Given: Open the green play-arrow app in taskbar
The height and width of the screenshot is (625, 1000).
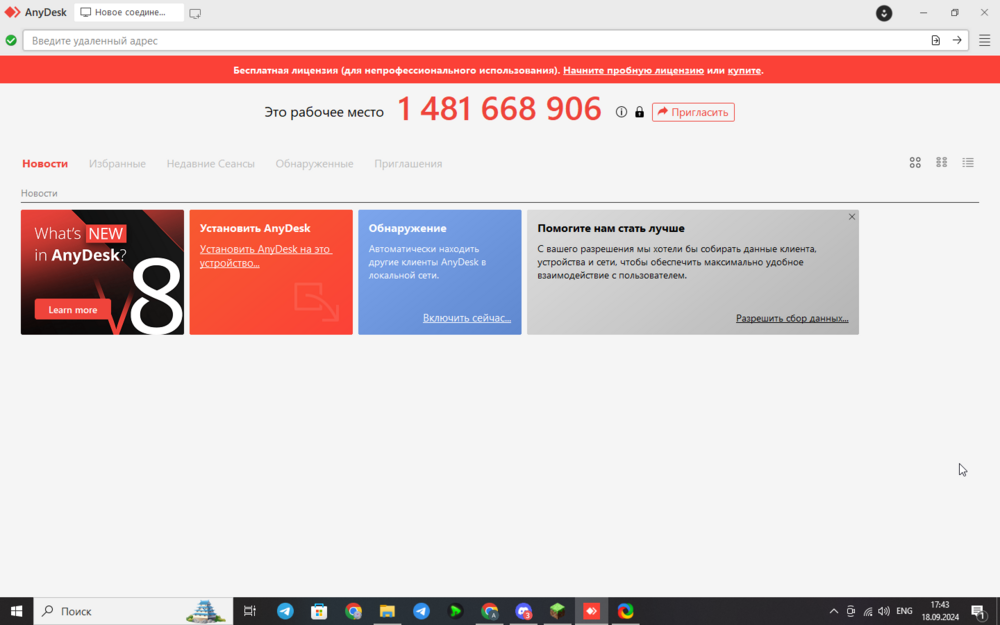Looking at the screenshot, I should (x=455, y=611).
